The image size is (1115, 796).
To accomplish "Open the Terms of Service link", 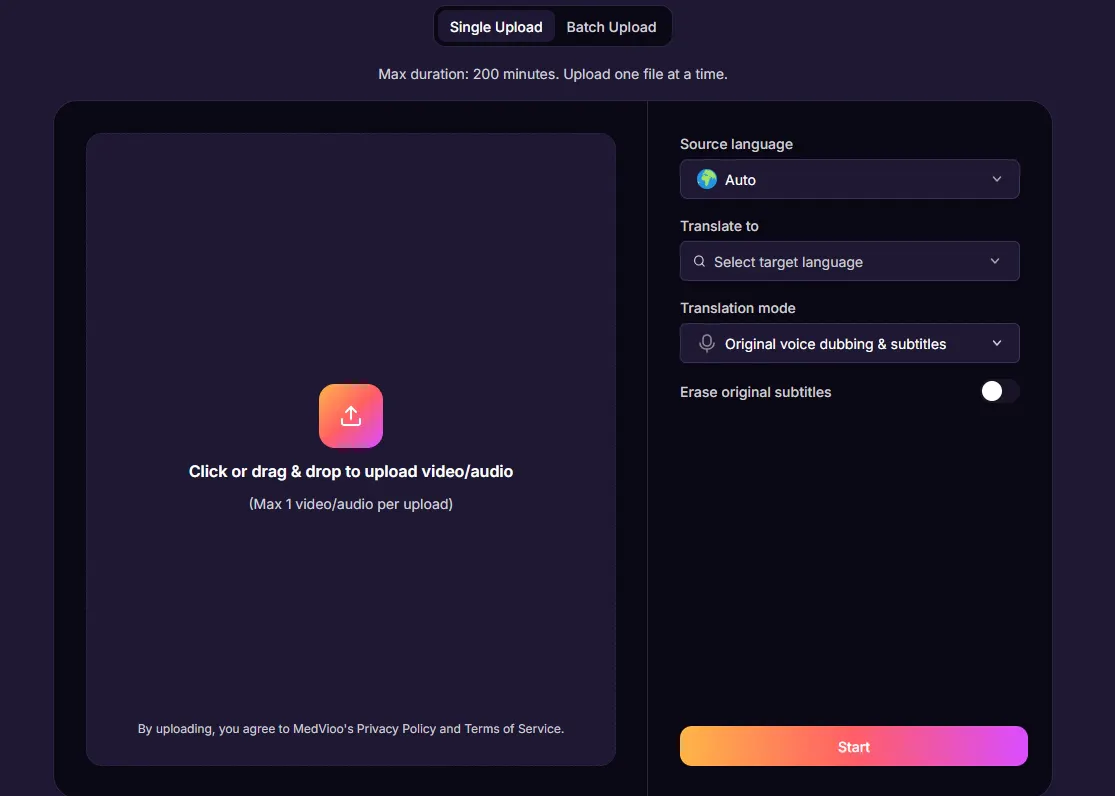I will coord(513,729).
